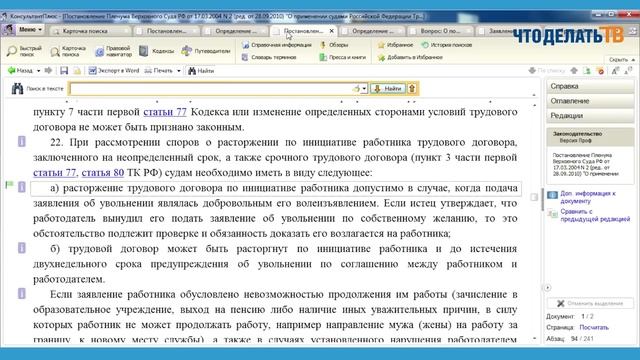The height and width of the screenshot is (360, 640).
Task: Open История поисков
Action: tap(447, 45)
